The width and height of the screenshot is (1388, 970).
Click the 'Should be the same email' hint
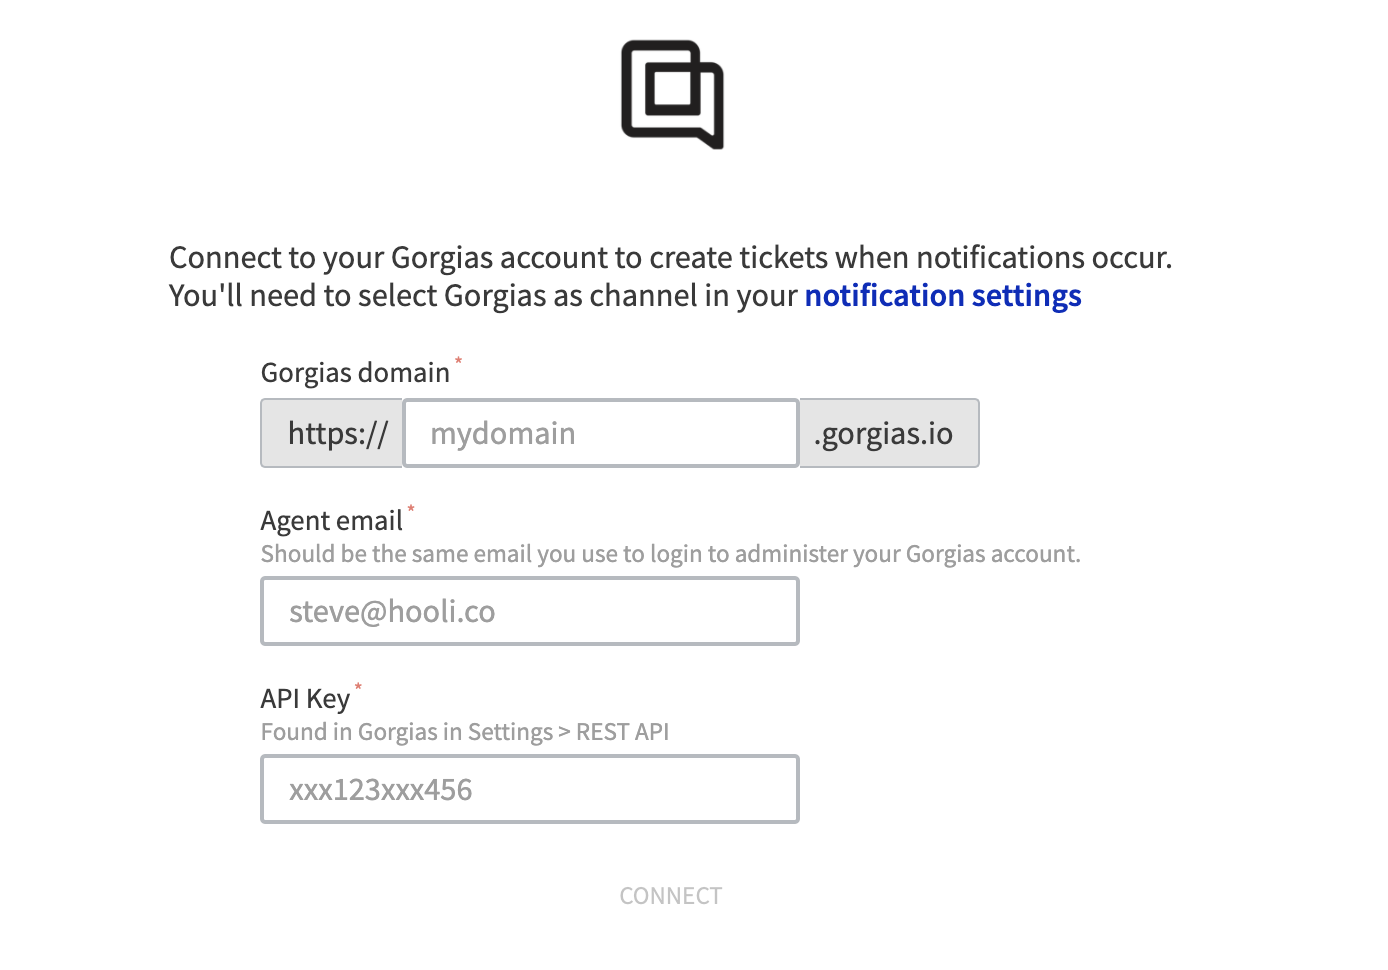(x=671, y=554)
